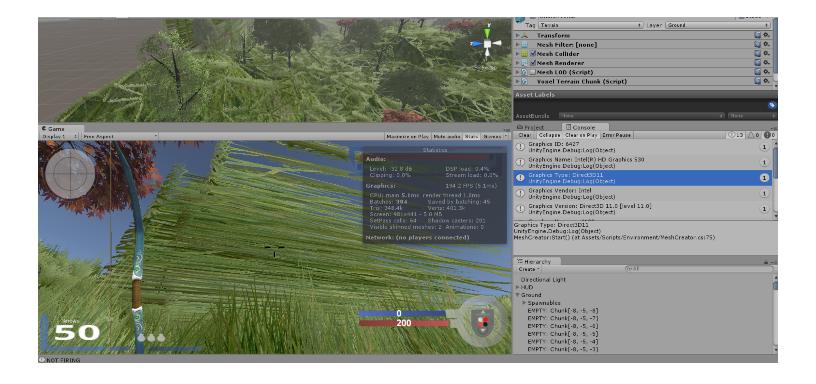This screenshot has width=816, height=384.
Task: Click the Mesh LOD script icon
Action: [x=525, y=72]
